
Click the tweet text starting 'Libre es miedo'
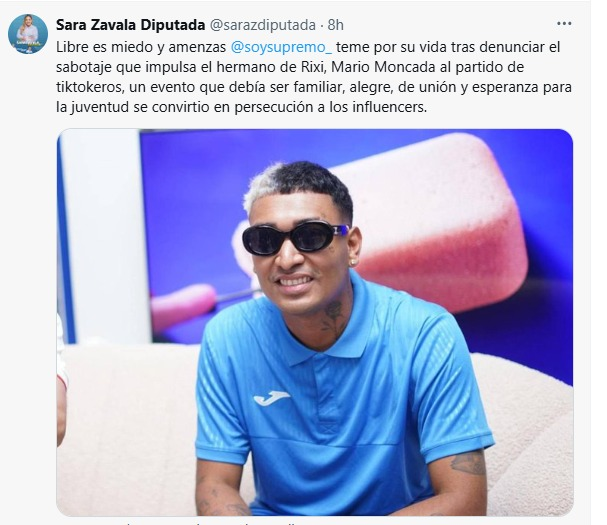[x=314, y=77]
